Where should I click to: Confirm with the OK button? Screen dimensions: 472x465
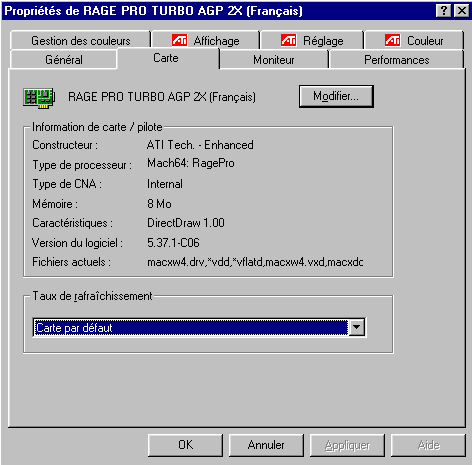click(x=185, y=445)
